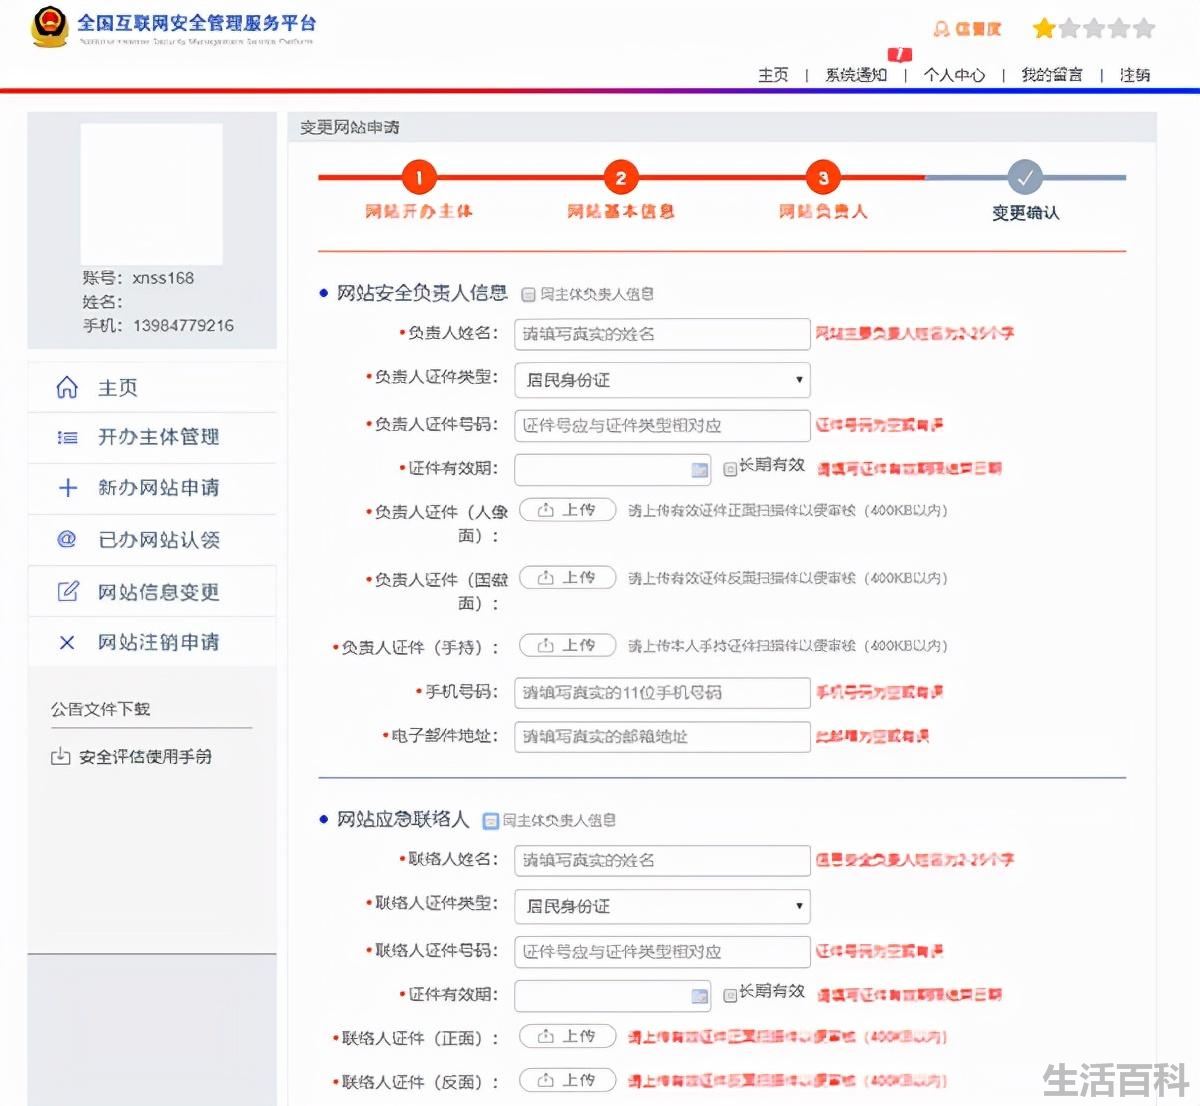Screen dimensions: 1200x1106
Task: Click 全国互联网安全管理服务平台 title
Action: tap(197, 22)
